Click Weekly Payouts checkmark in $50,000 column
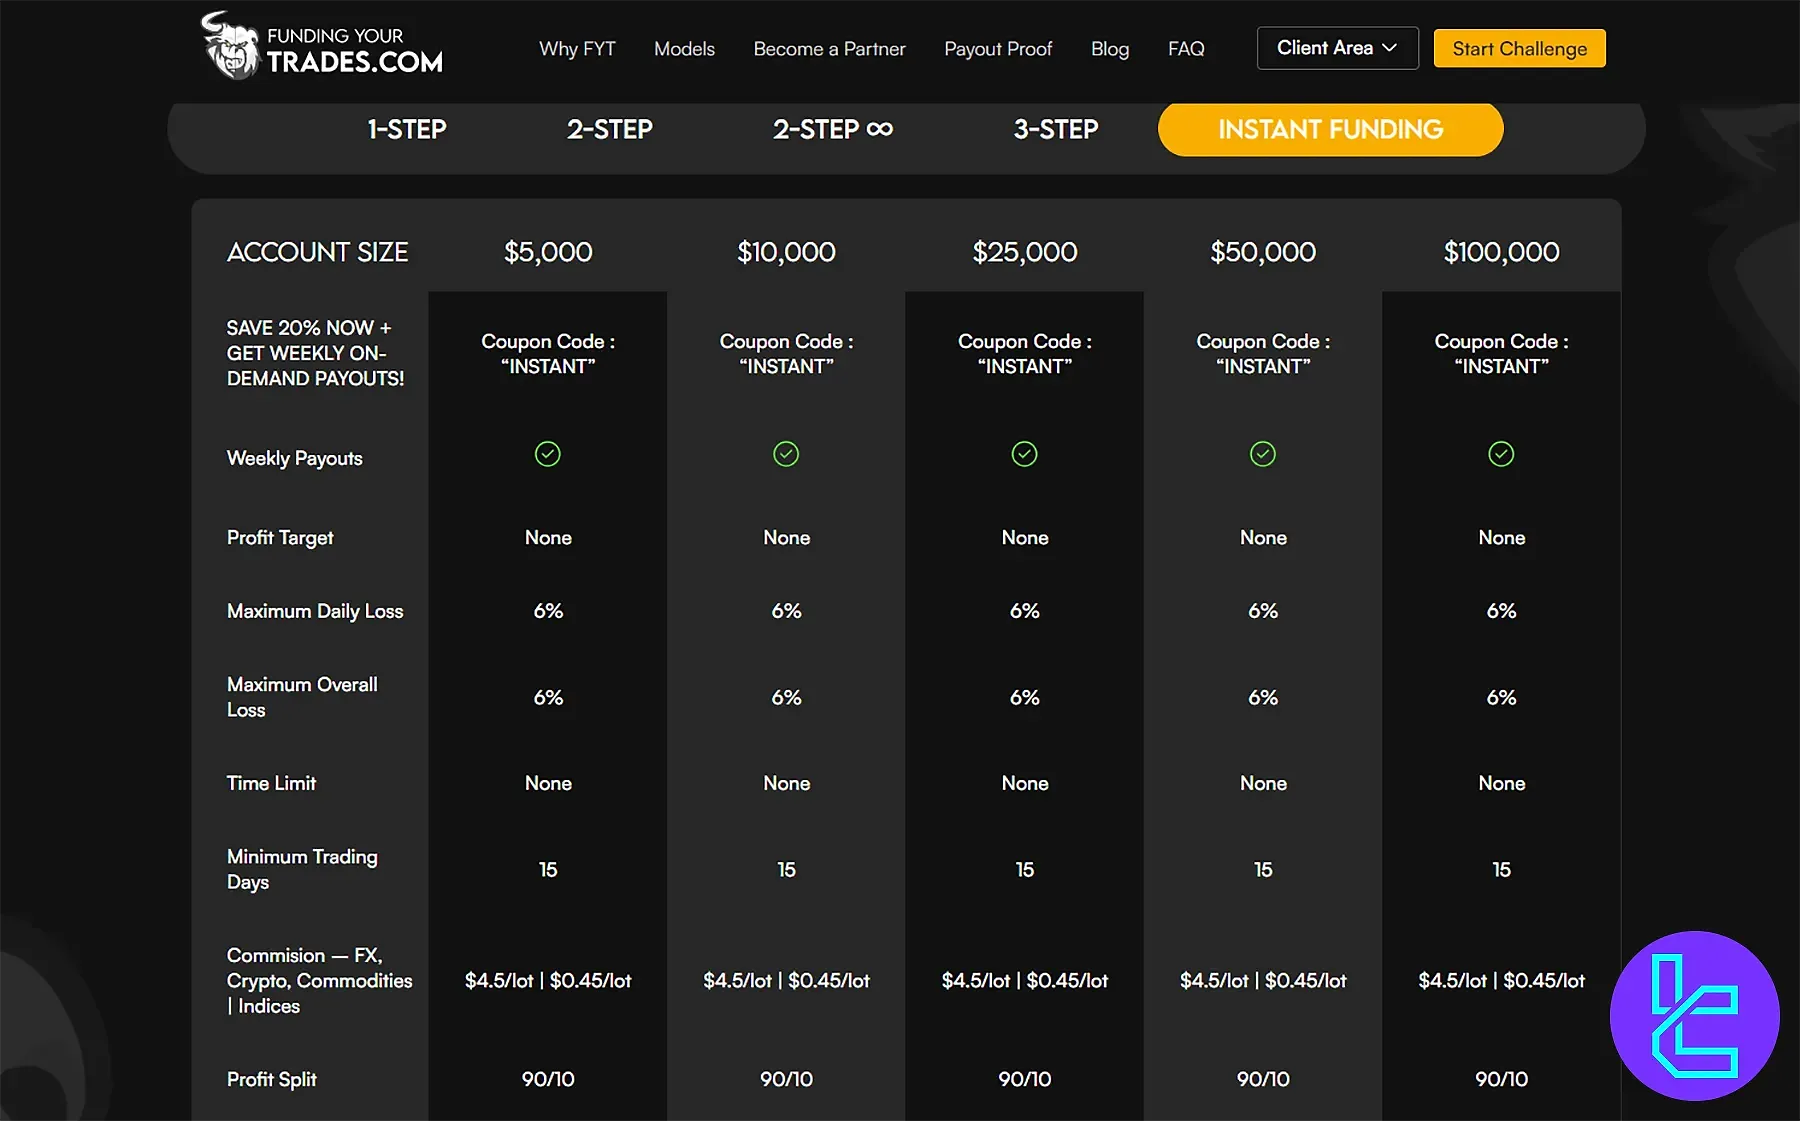This screenshot has height=1121, width=1800. tap(1263, 454)
